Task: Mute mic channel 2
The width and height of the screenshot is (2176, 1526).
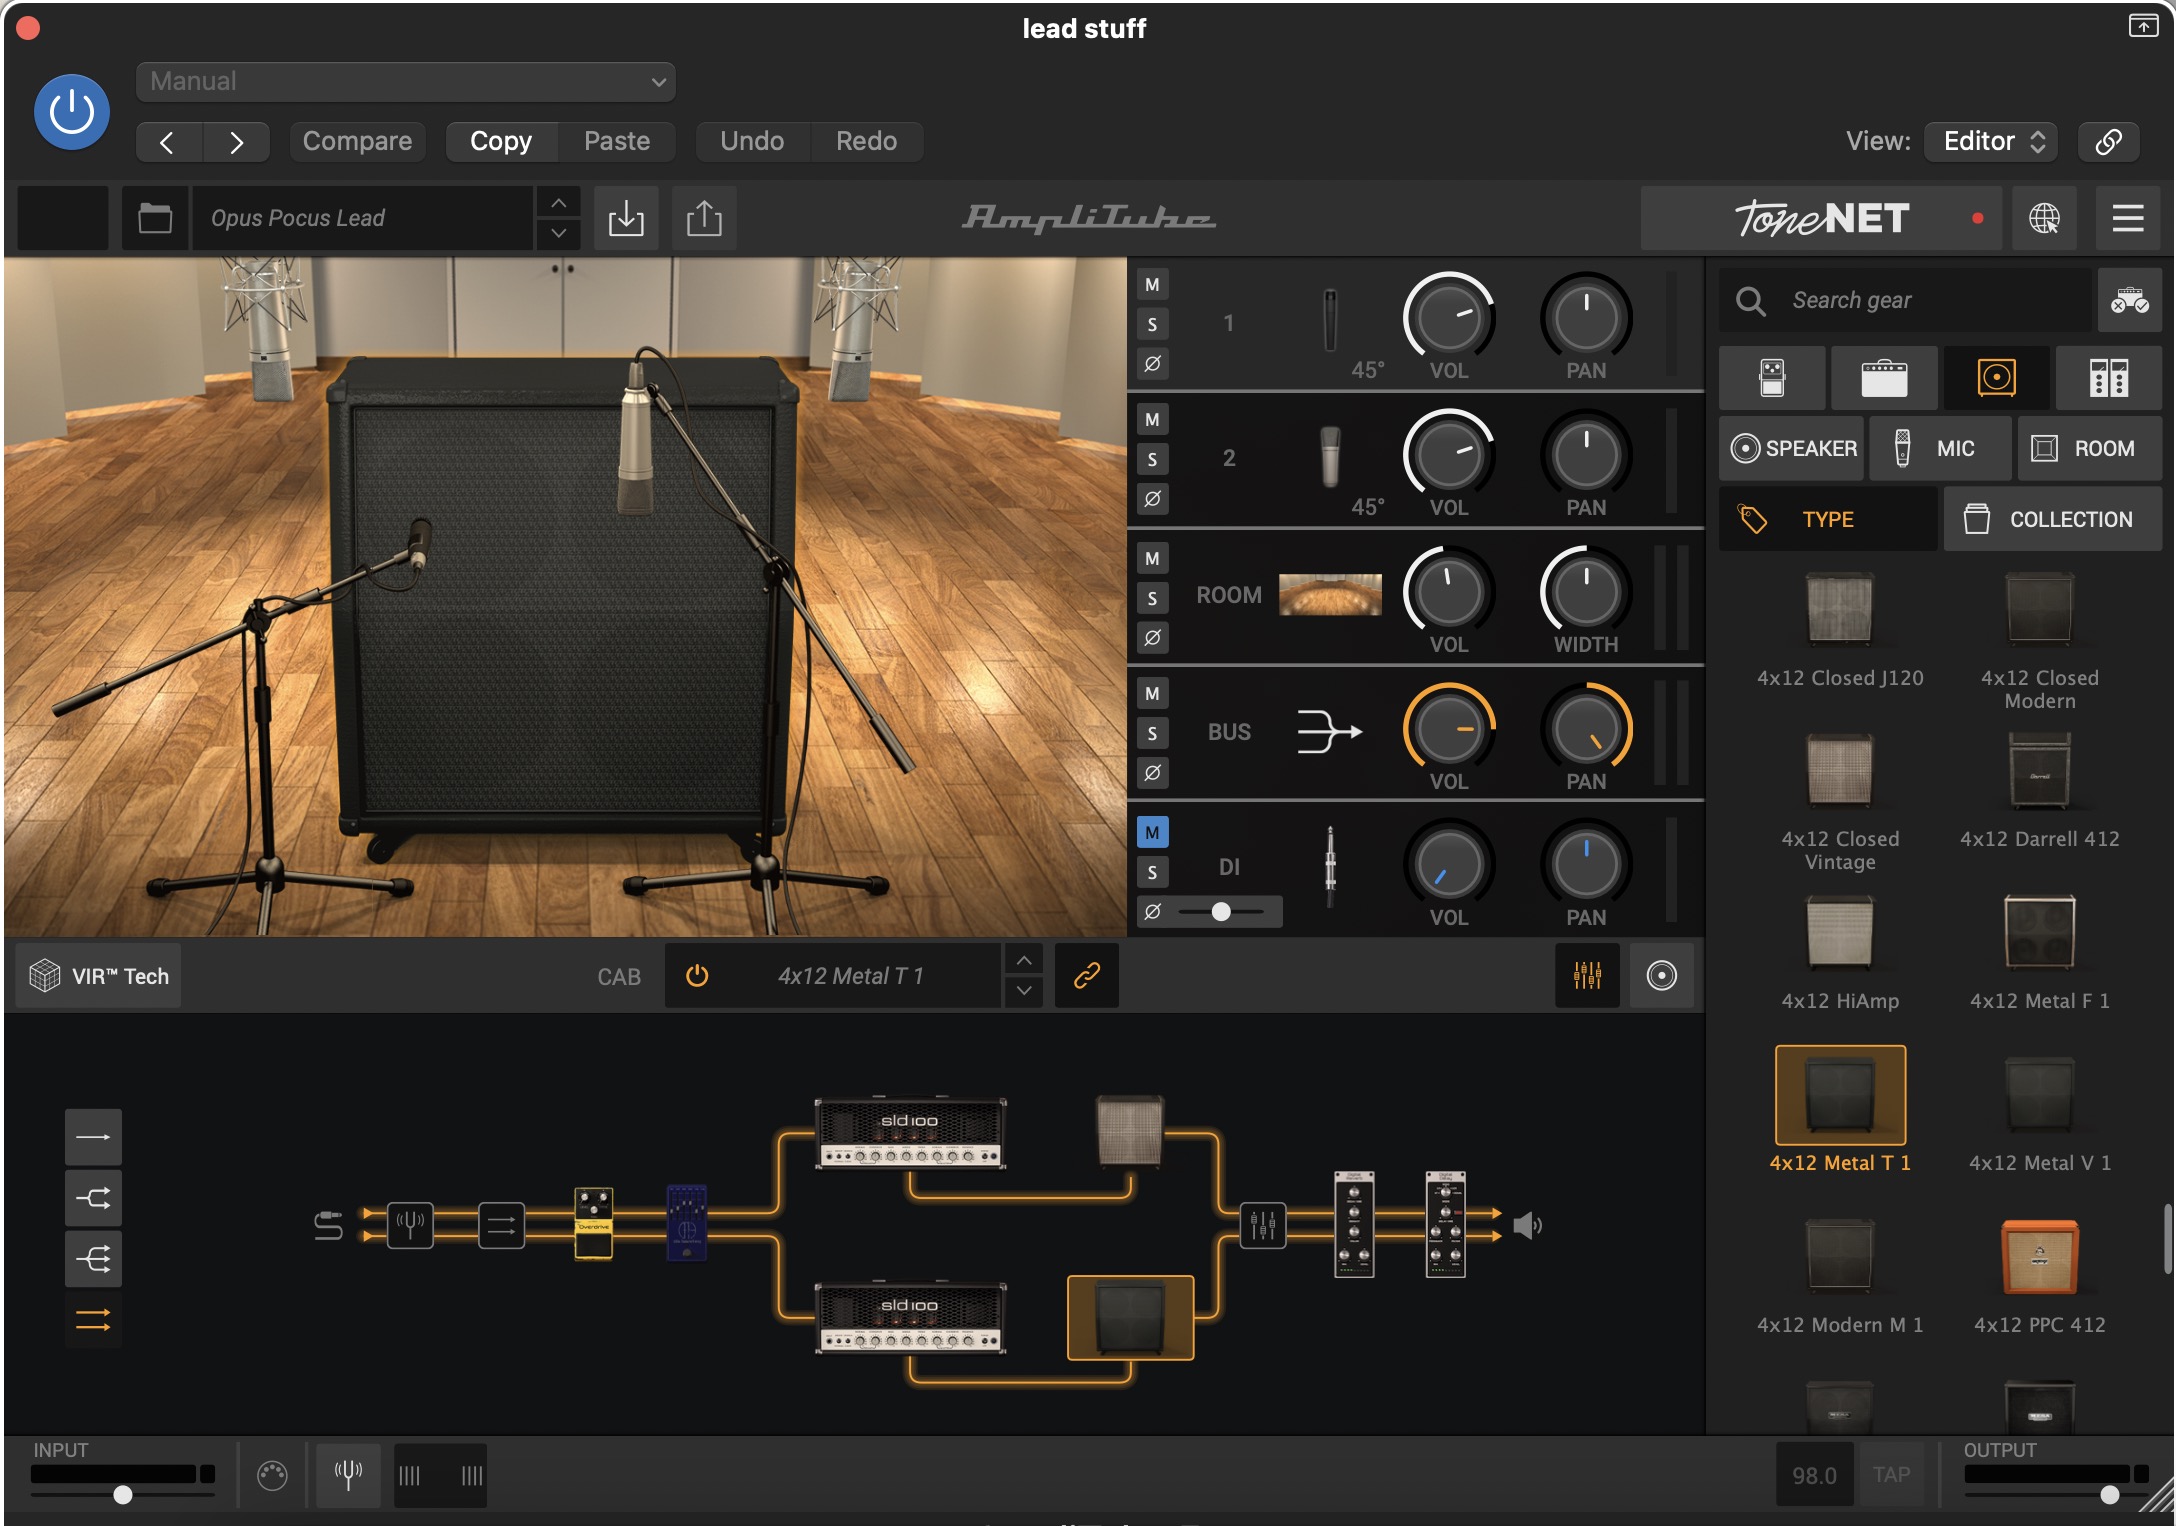Action: click(x=1152, y=420)
